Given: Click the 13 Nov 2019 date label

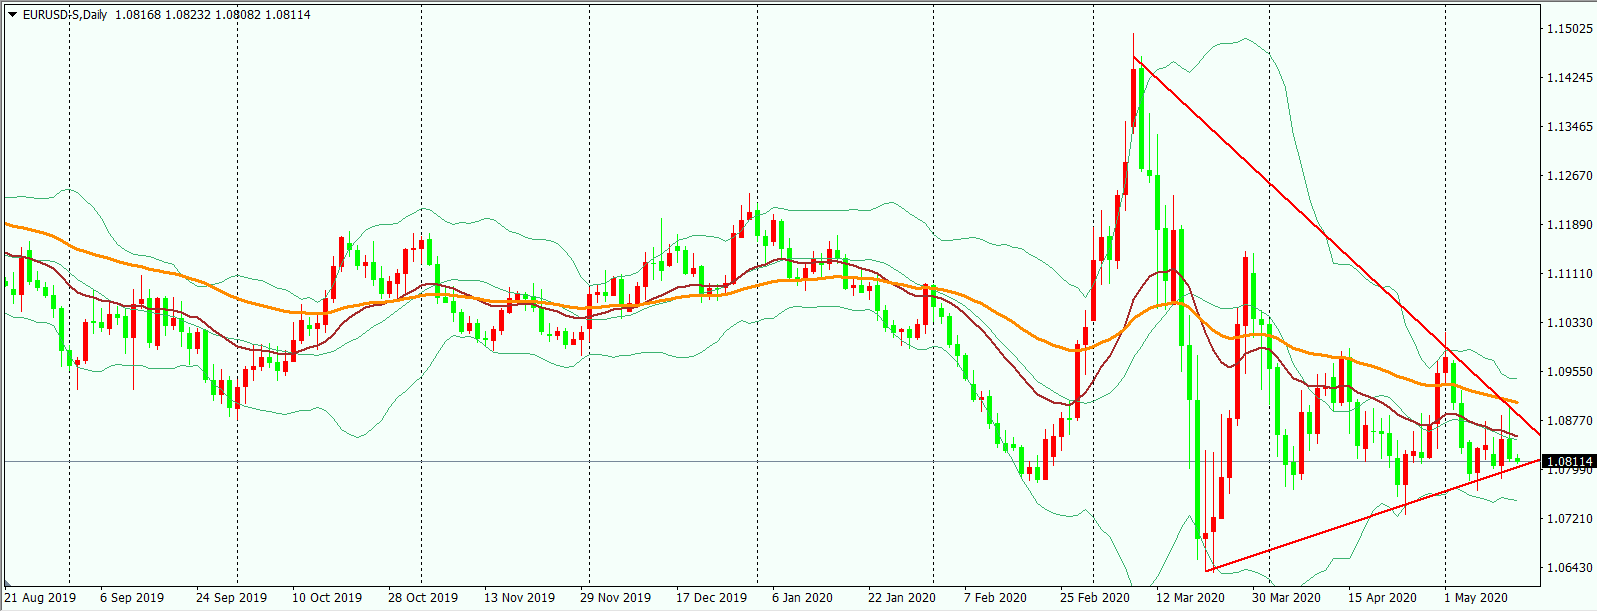Looking at the screenshot, I should point(519,598).
